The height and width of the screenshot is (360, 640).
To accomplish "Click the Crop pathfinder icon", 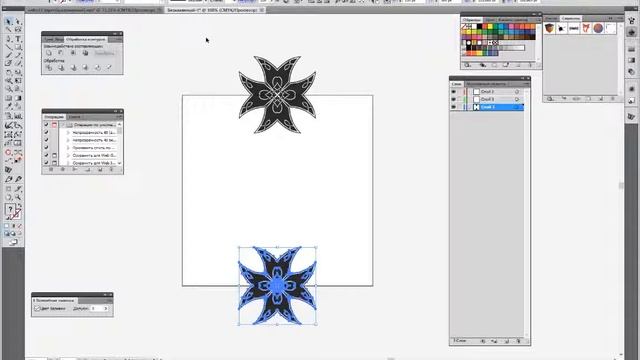I will tap(85, 68).
